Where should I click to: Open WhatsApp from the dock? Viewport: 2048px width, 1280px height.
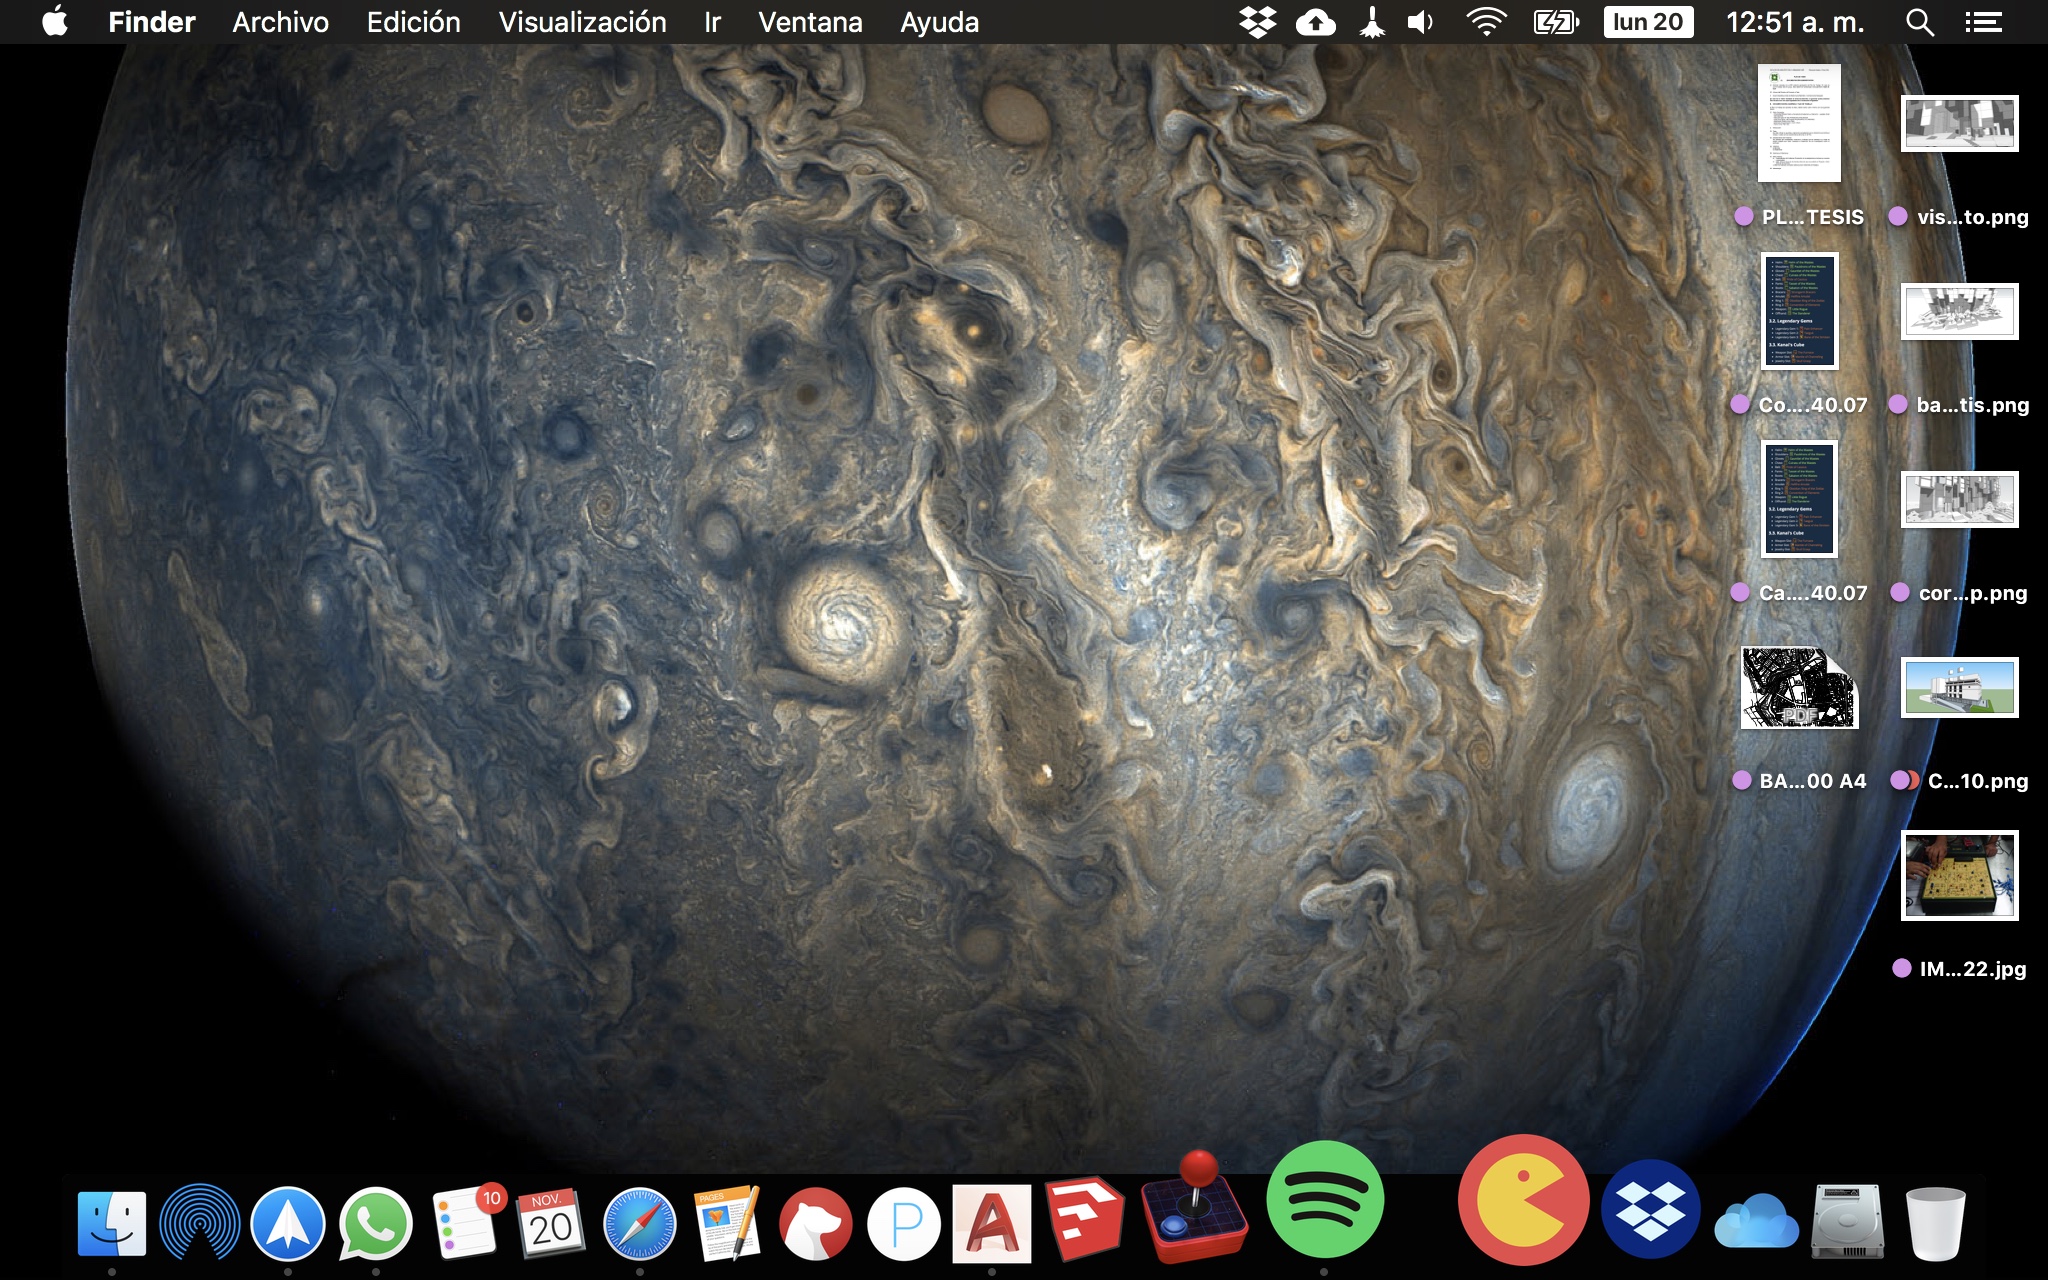tap(375, 1223)
